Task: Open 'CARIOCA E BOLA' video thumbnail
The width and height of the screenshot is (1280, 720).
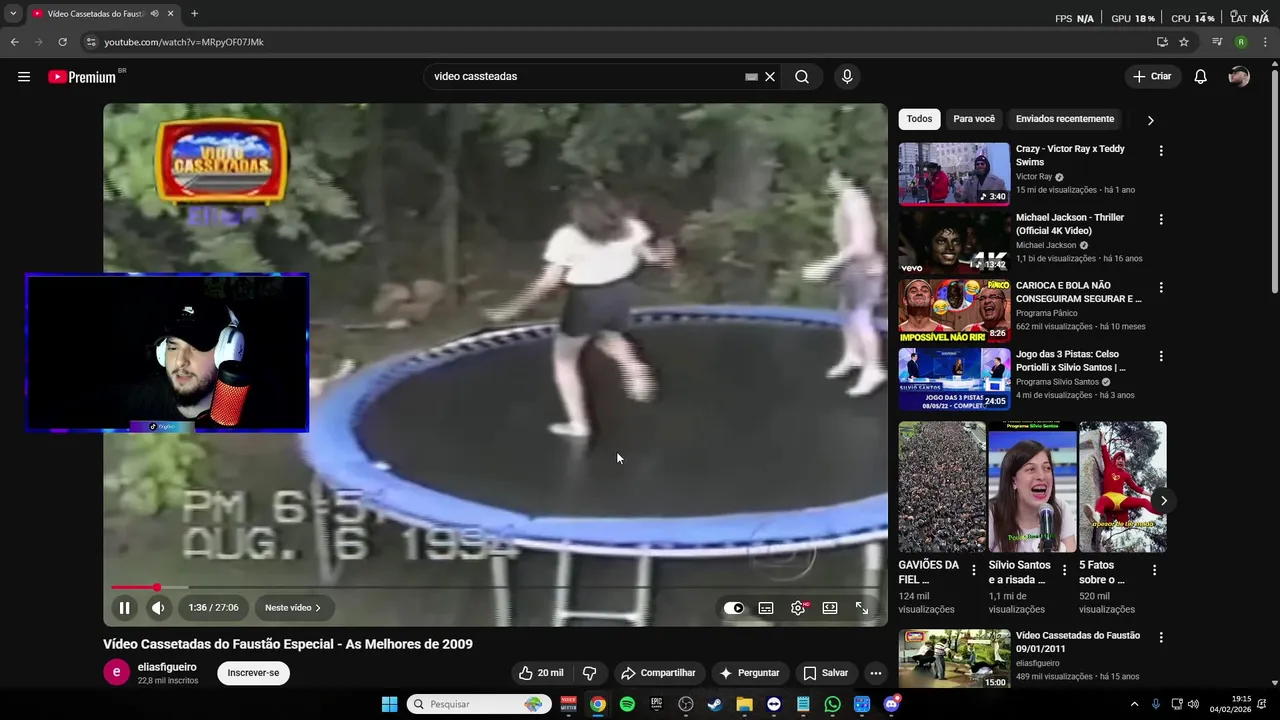Action: point(954,310)
